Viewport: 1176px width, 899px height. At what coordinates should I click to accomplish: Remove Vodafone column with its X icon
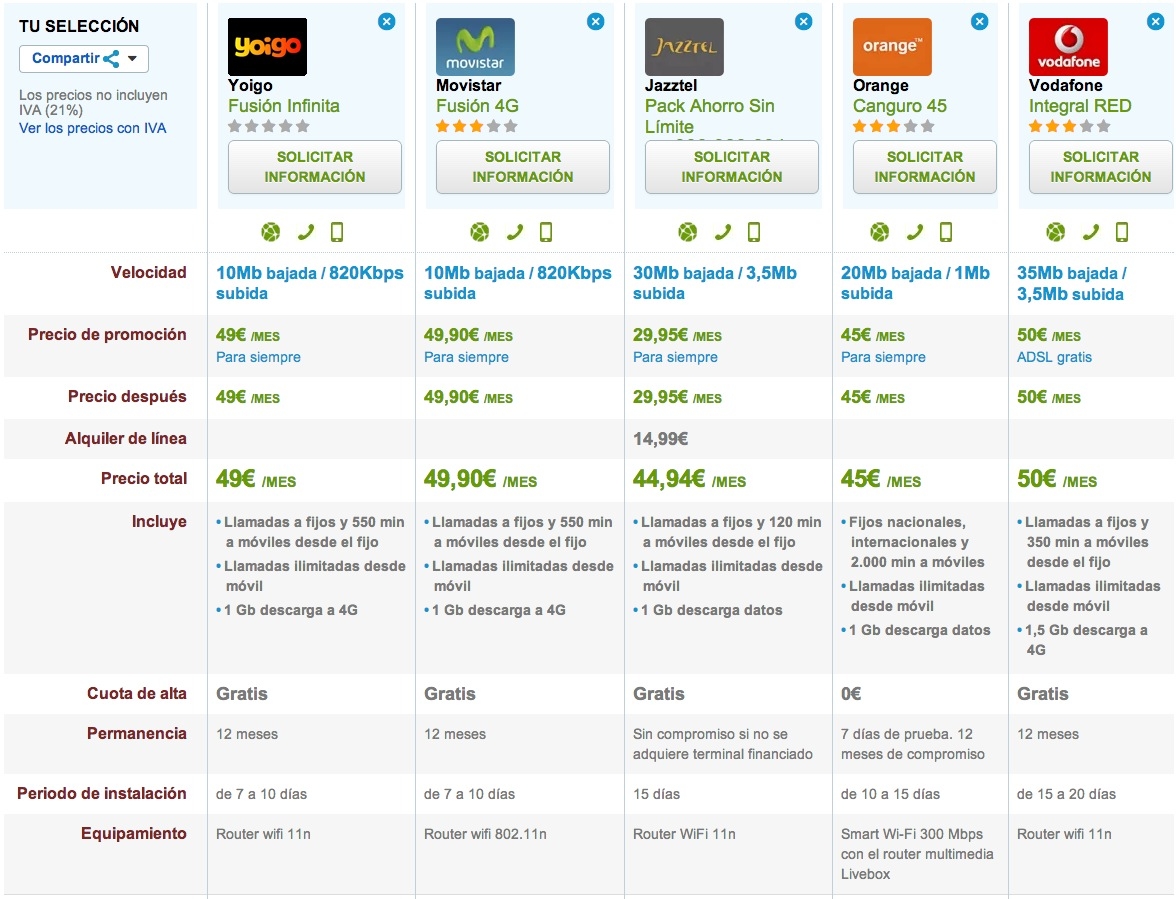tap(1156, 22)
